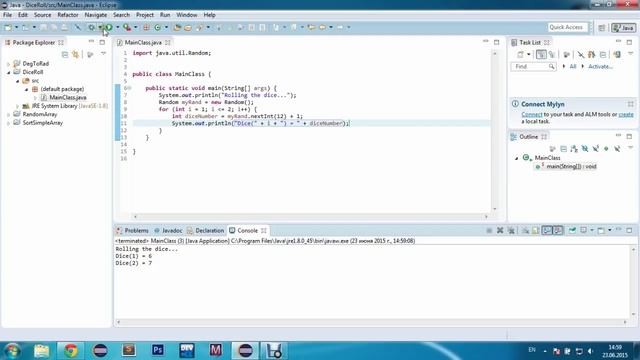Viewport: 640px width, 360px height.
Task: Toggle Categorized presentation in Task List
Action: (x=541, y=54)
